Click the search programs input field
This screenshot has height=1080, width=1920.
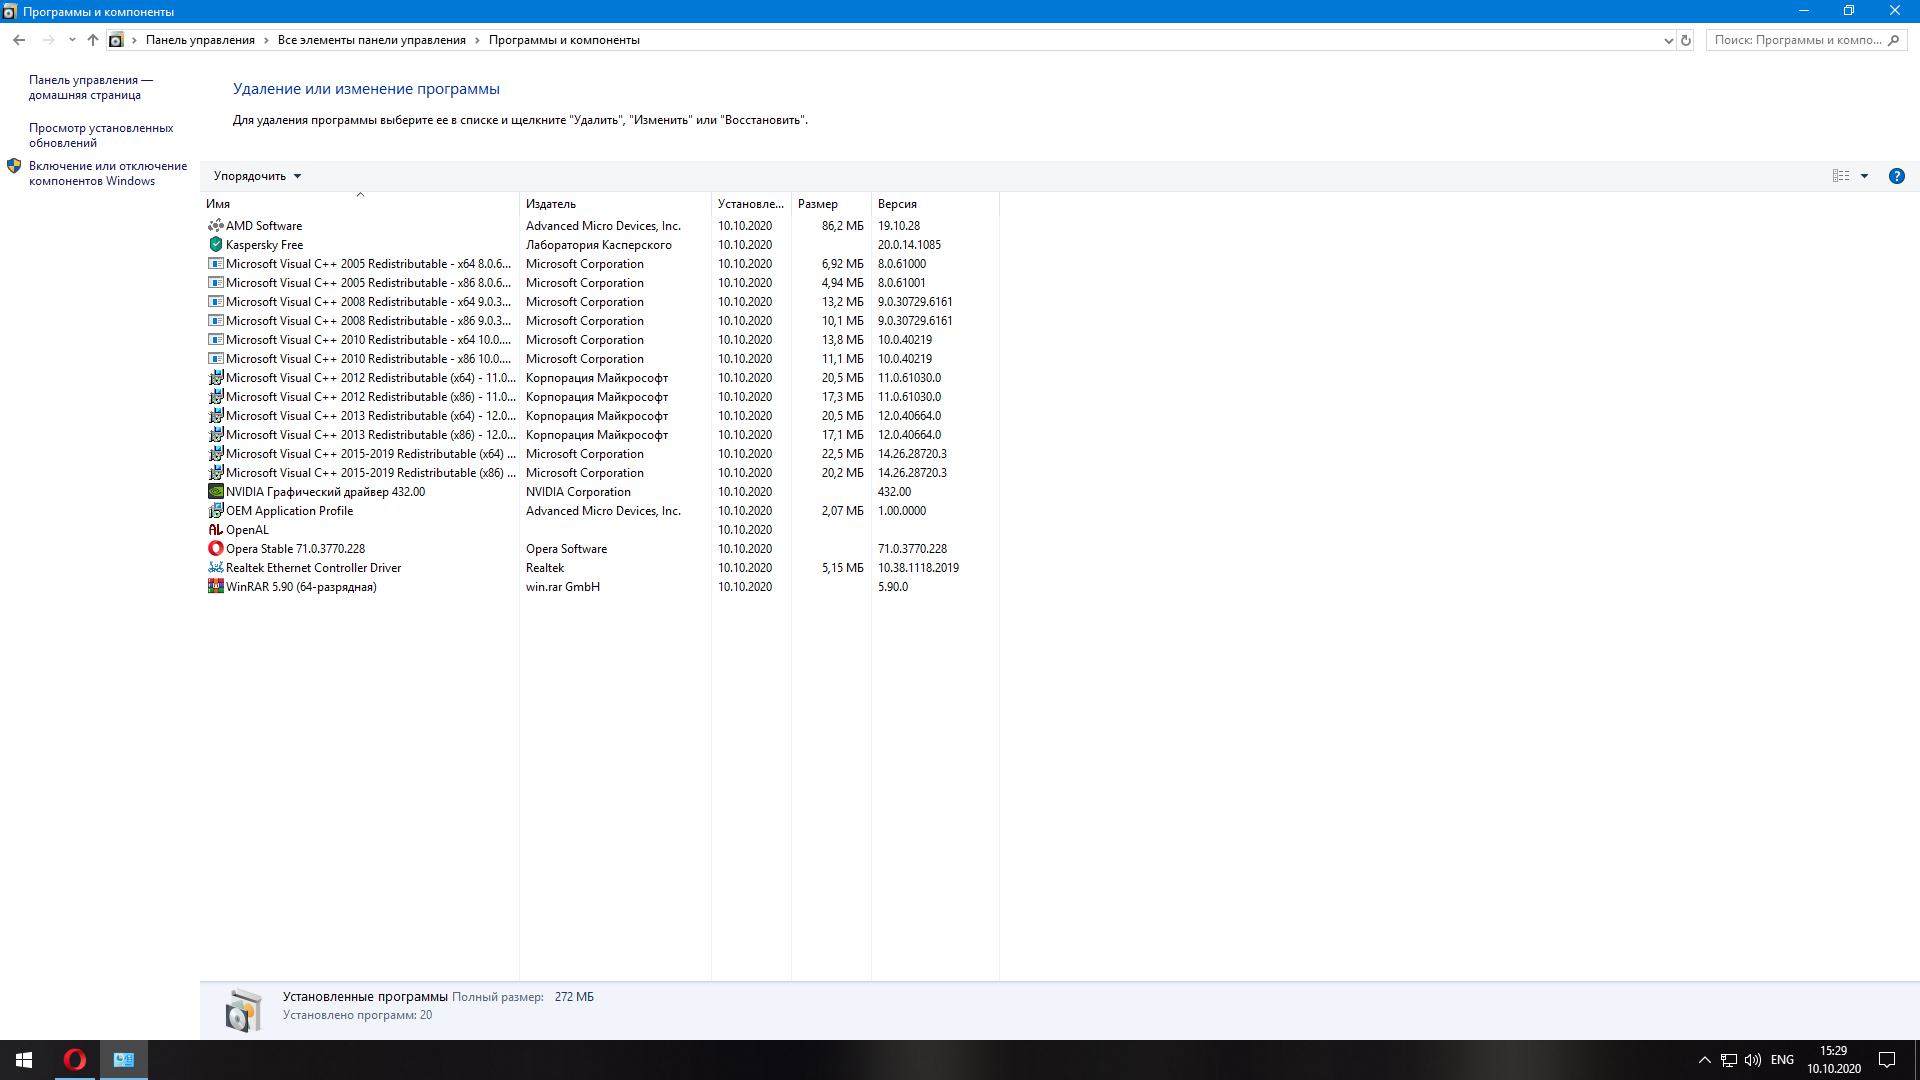click(1797, 41)
